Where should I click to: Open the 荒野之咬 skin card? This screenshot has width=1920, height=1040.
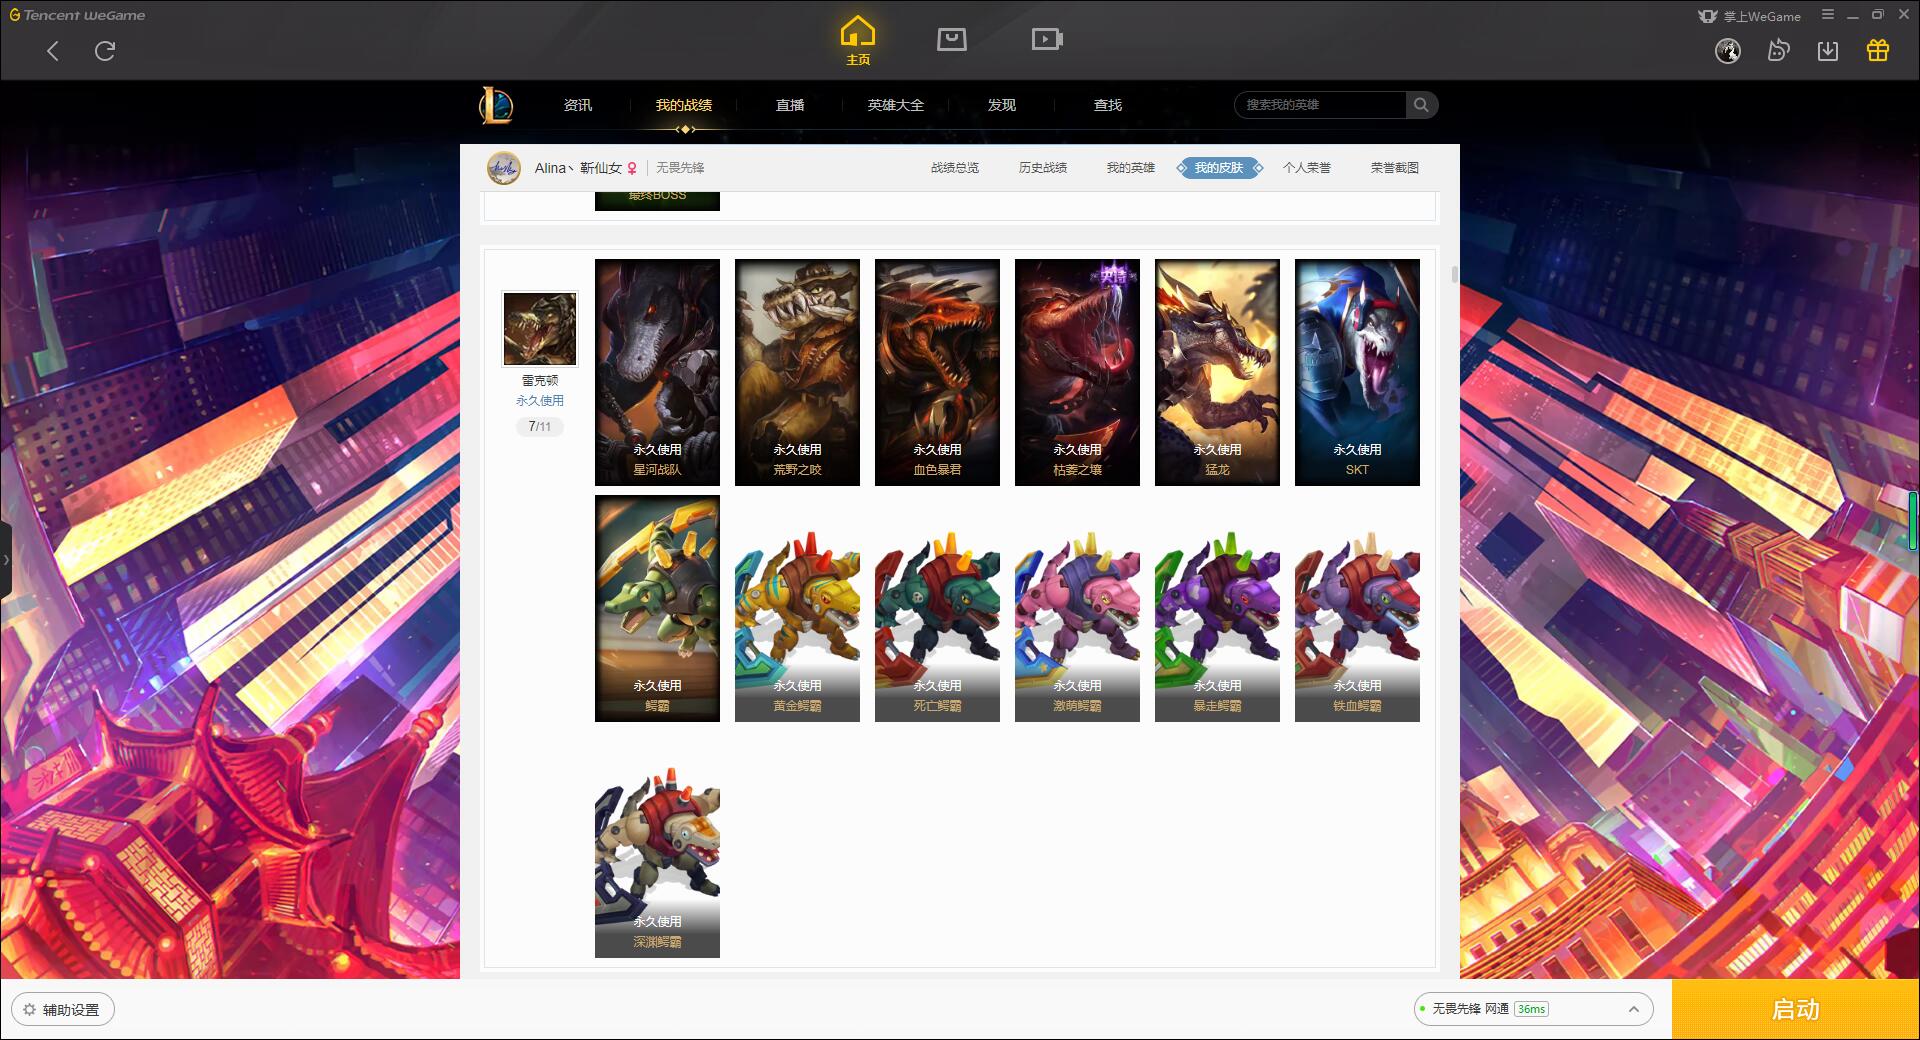(x=797, y=372)
